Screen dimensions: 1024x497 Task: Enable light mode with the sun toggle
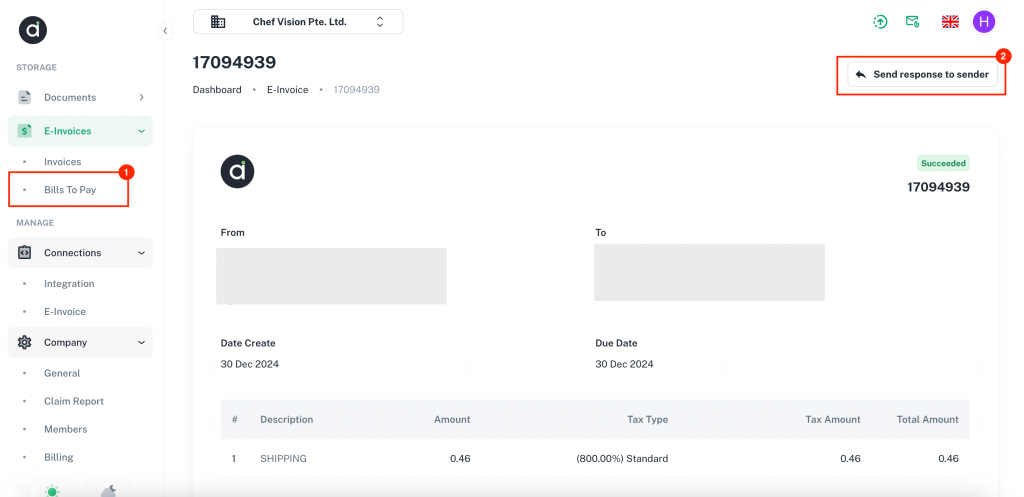tap(52, 489)
